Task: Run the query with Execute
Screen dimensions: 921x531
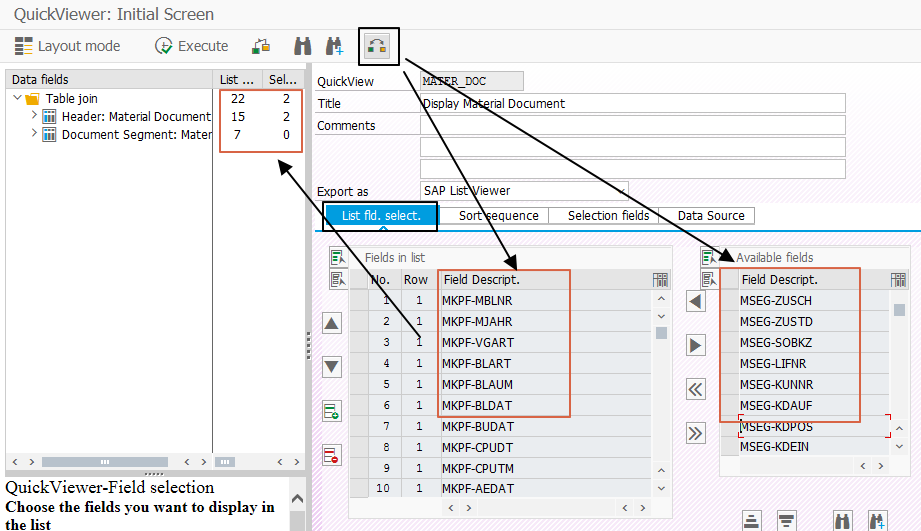Action: pos(191,46)
